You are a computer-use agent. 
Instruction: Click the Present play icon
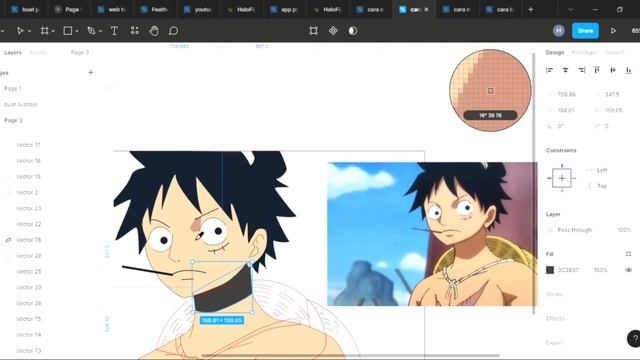coord(613,31)
